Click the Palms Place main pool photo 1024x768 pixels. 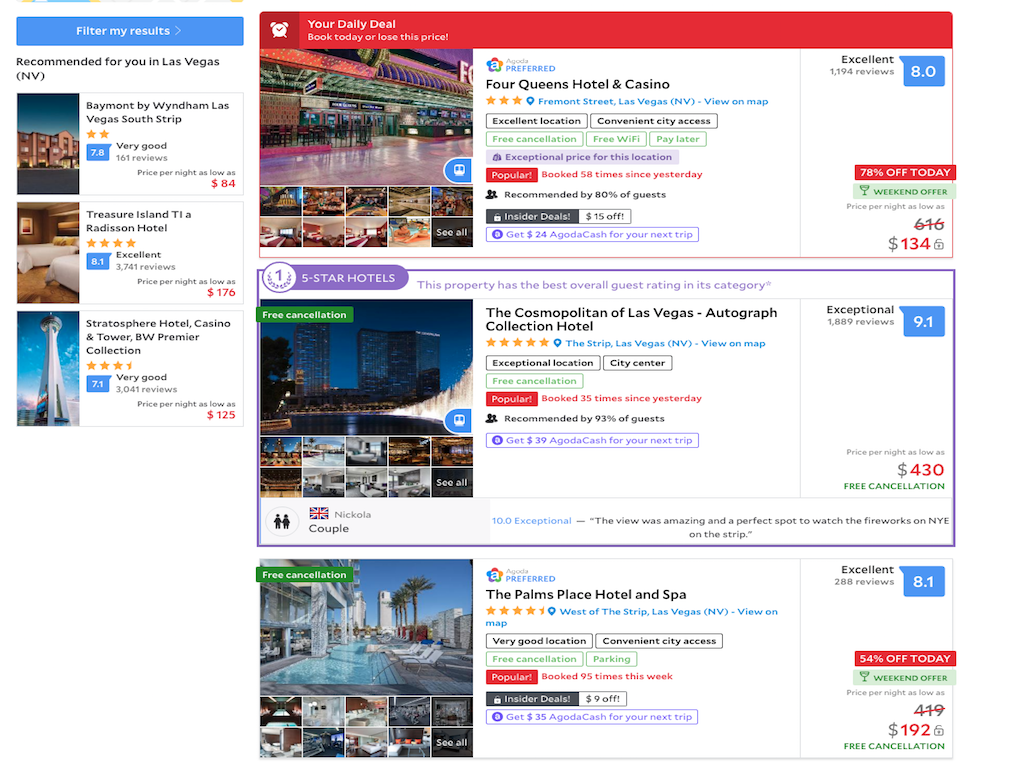click(366, 627)
